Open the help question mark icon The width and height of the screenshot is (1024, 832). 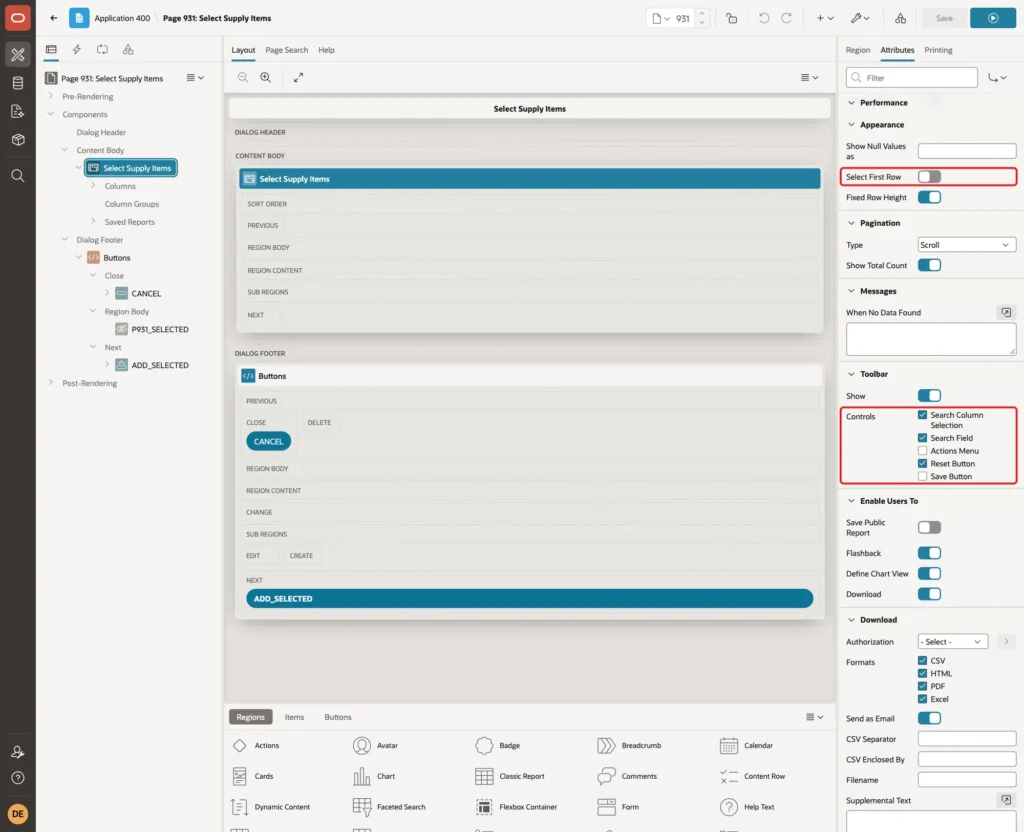18,778
